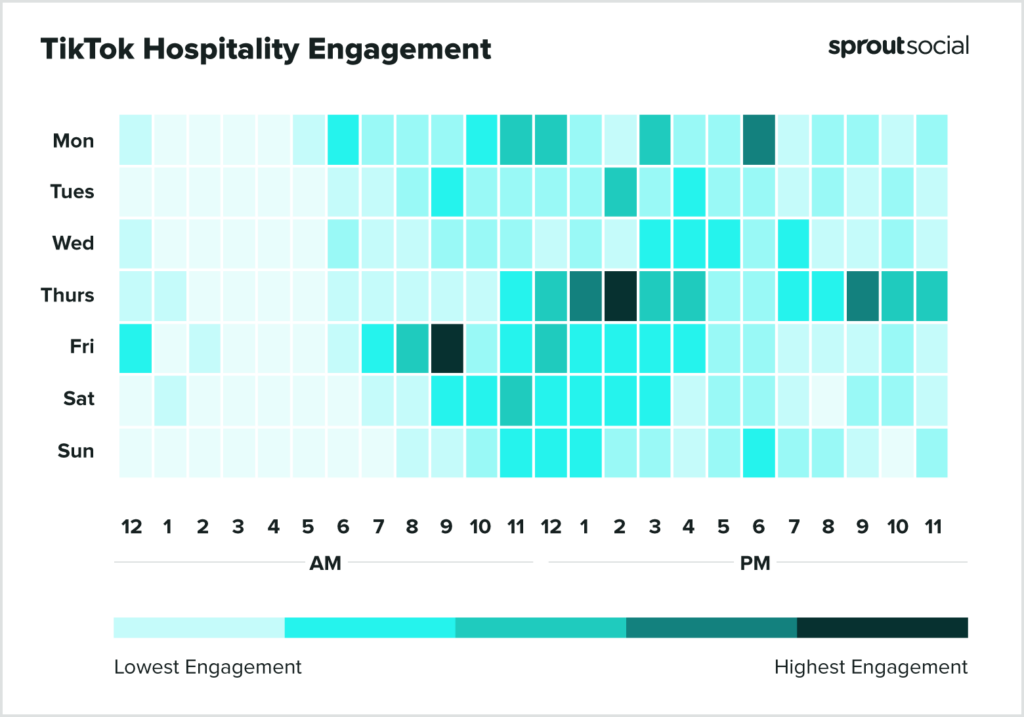Click the "Lowest Engagement" legend label

[x=207, y=667]
